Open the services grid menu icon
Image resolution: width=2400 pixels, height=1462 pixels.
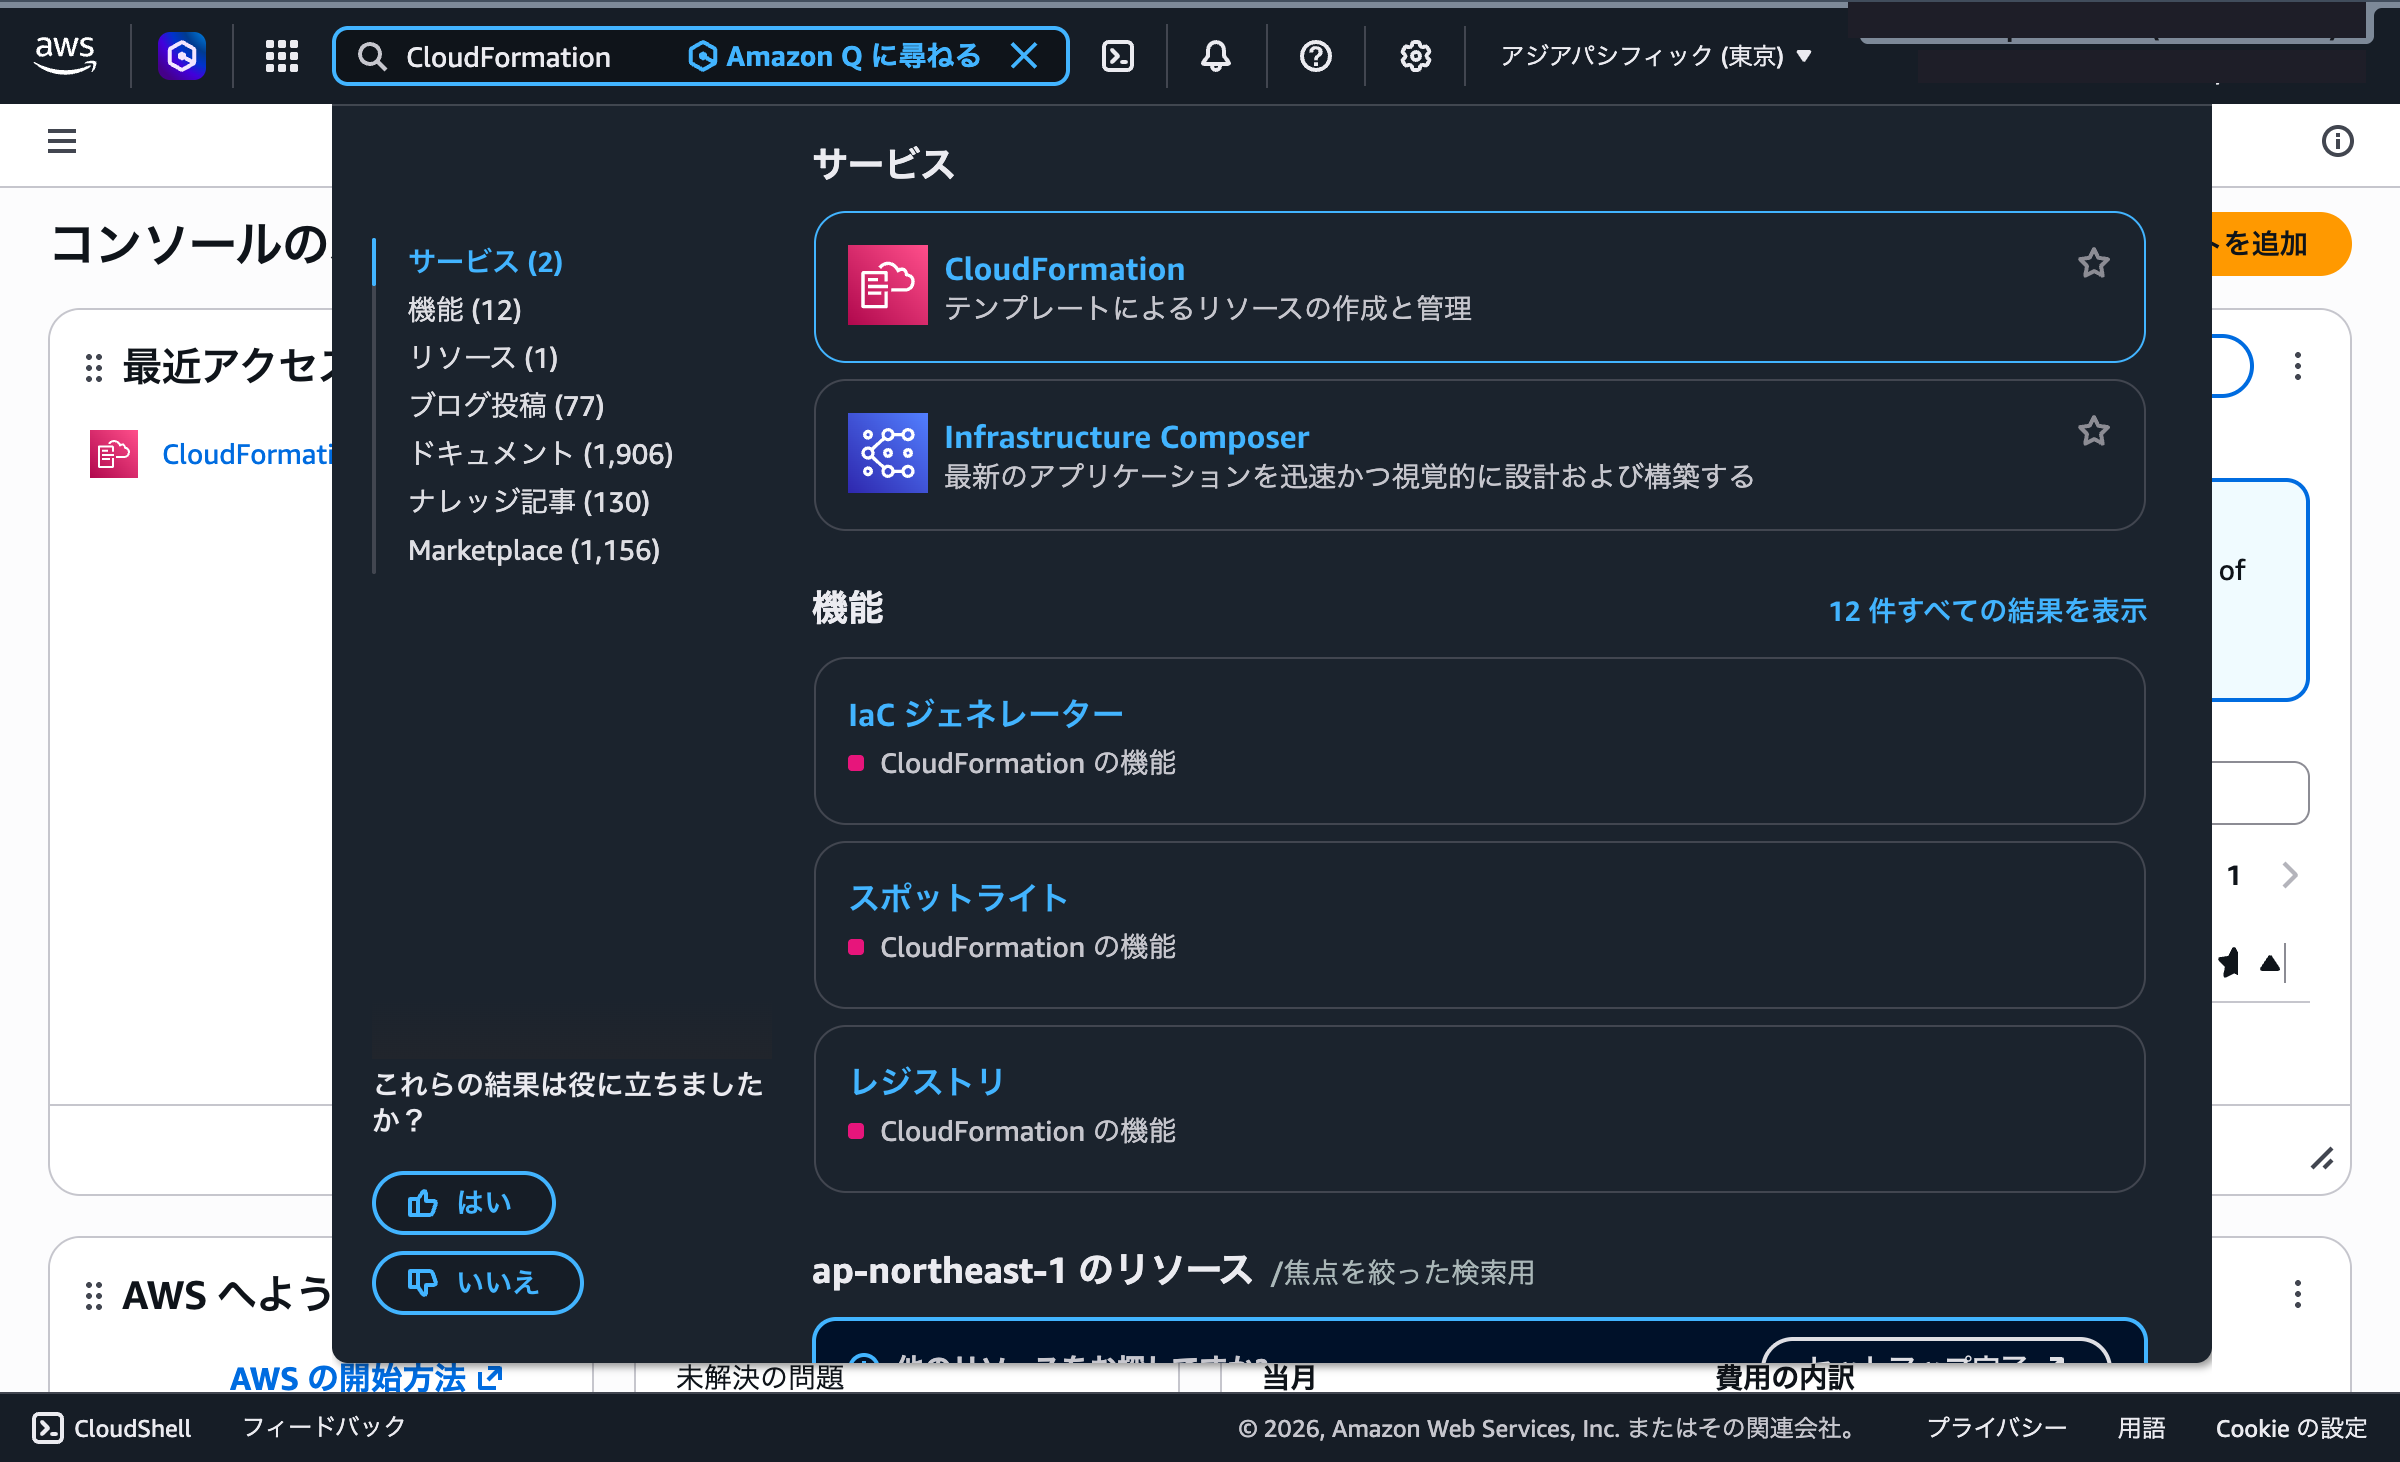click(282, 56)
